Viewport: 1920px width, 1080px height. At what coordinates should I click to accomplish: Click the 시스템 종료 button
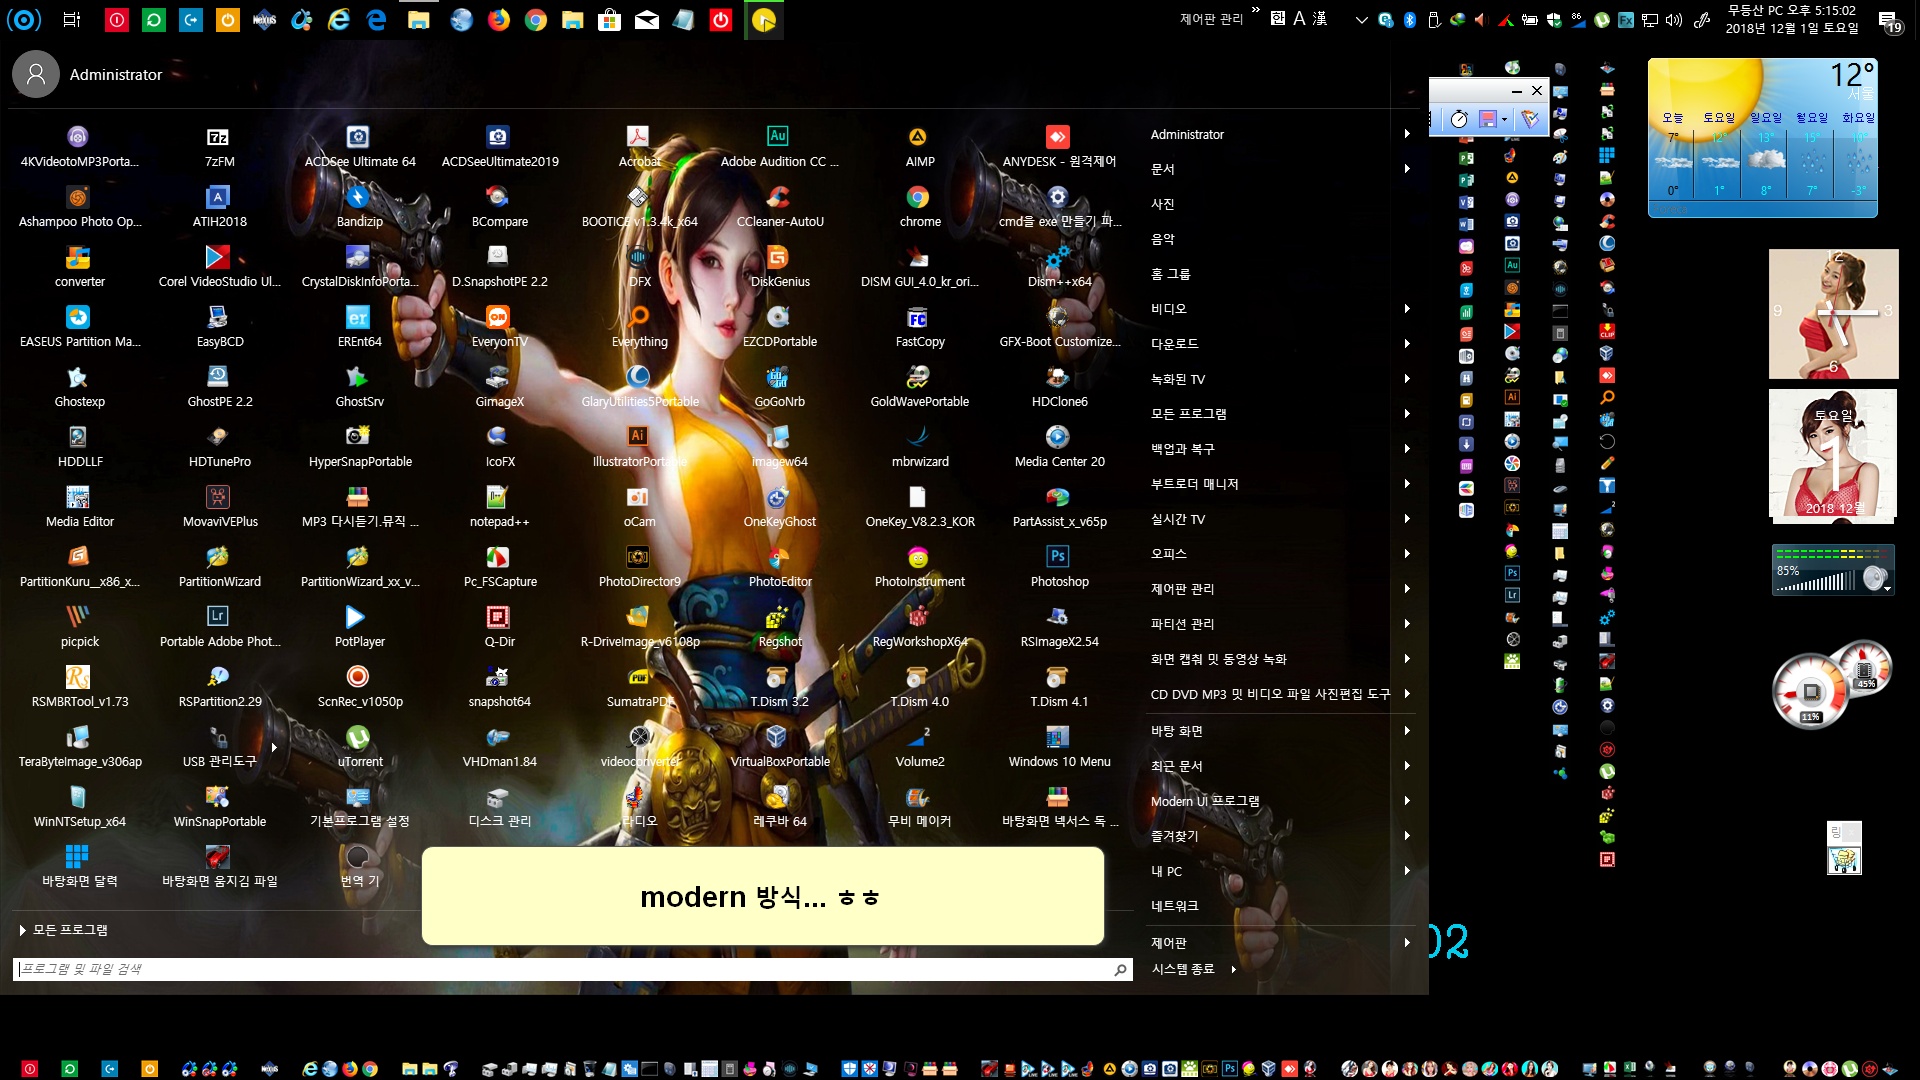click(1183, 969)
